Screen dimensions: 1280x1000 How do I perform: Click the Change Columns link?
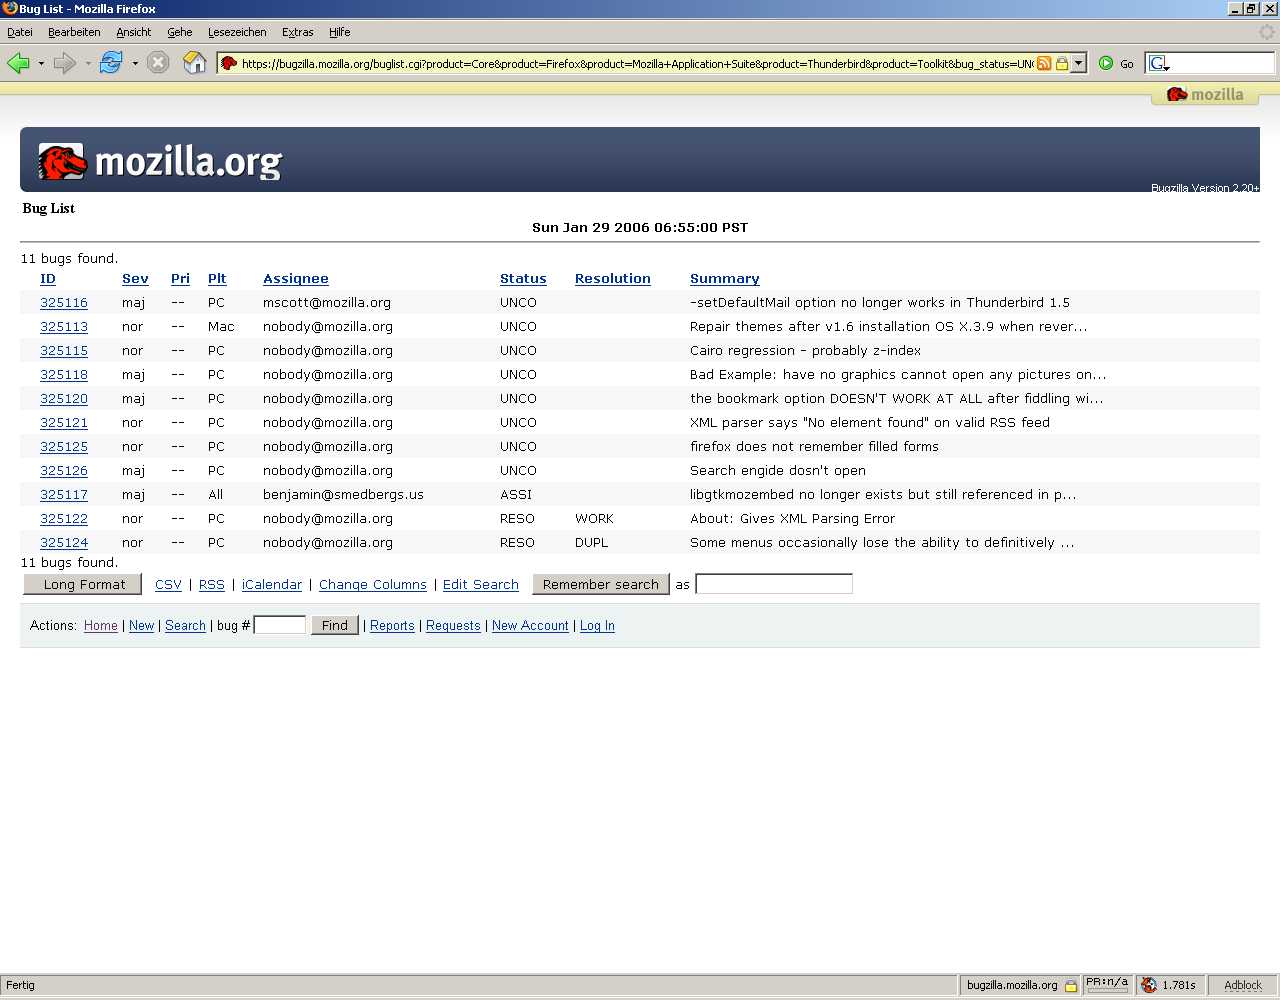372,585
